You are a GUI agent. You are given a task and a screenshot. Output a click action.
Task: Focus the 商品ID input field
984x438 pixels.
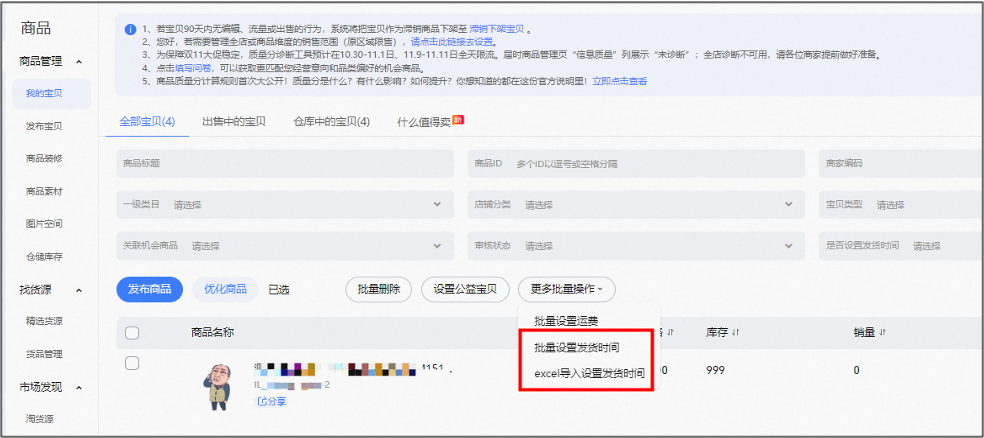636,164
